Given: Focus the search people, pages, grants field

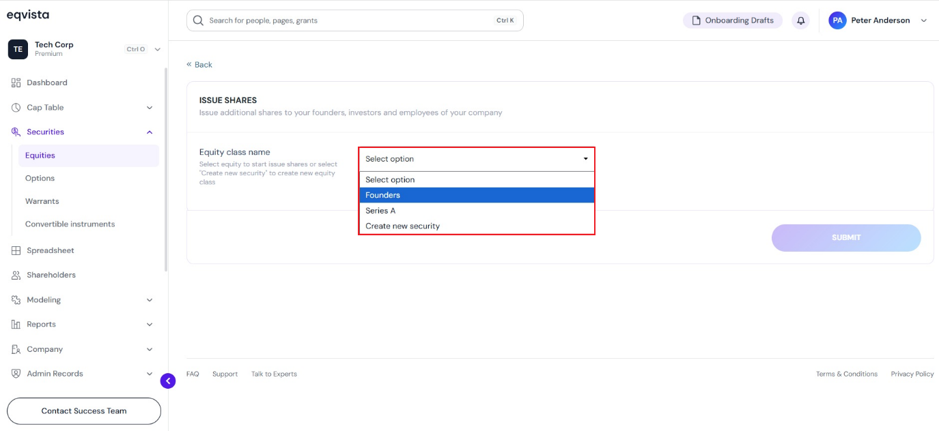Looking at the screenshot, I should coord(355,20).
